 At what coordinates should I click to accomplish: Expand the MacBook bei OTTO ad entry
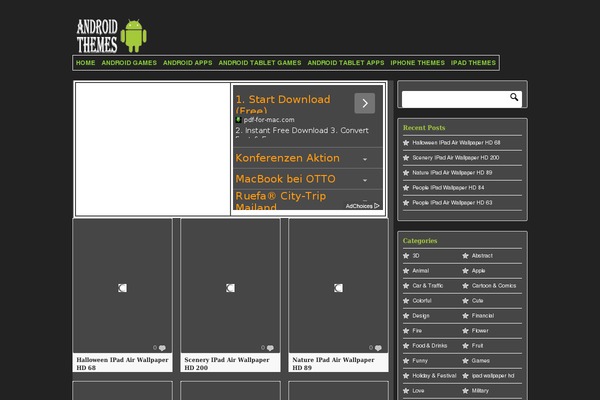[x=365, y=180]
